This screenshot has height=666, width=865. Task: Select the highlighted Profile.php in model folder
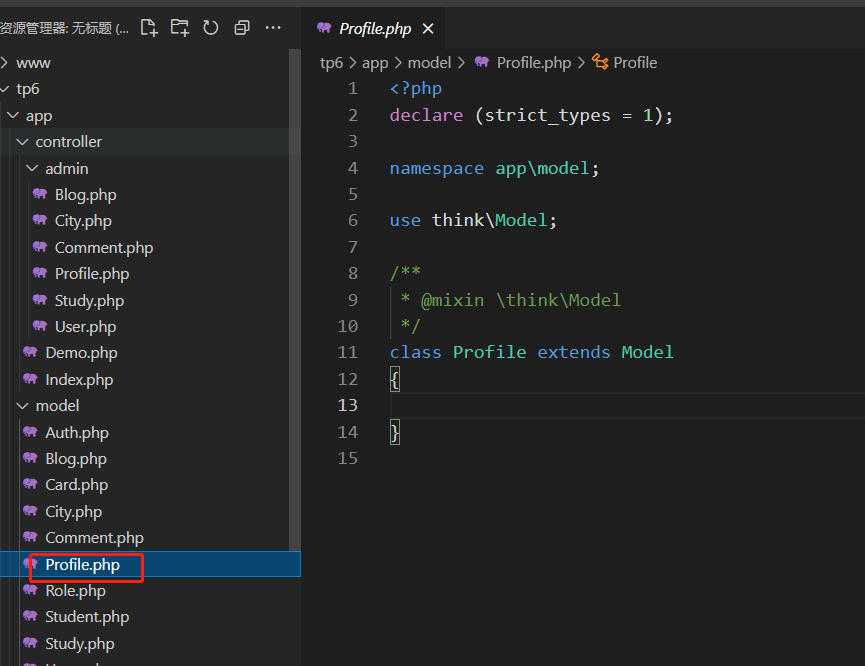(150, 564)
